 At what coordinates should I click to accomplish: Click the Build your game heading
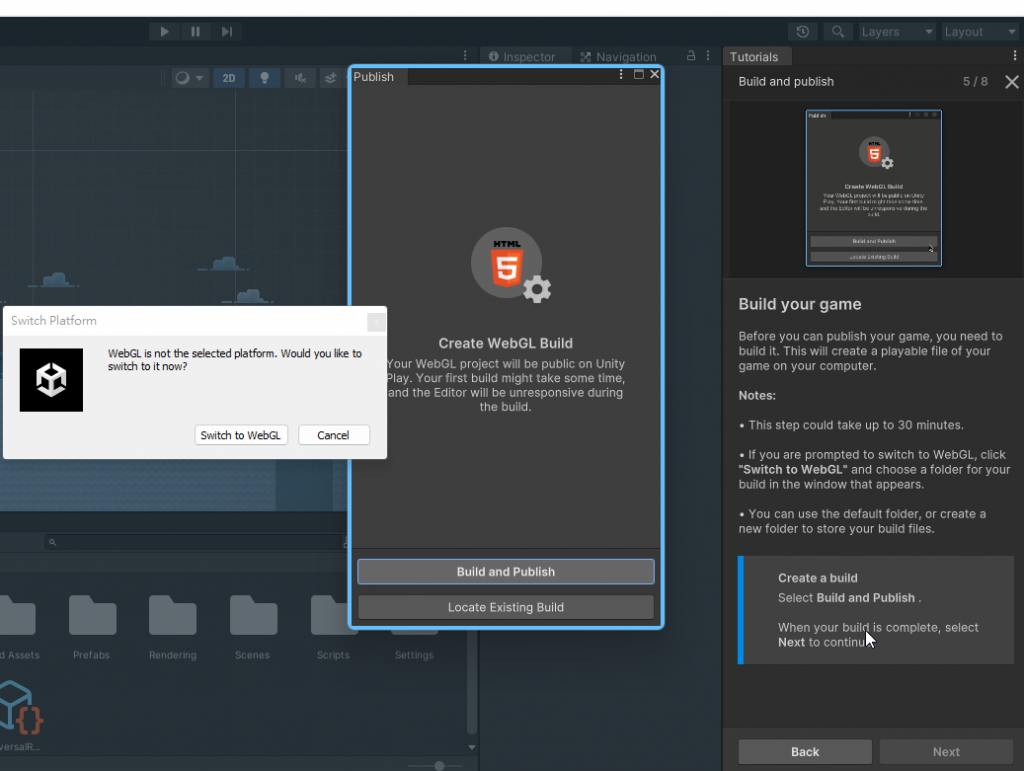click(x=800, y=304)
